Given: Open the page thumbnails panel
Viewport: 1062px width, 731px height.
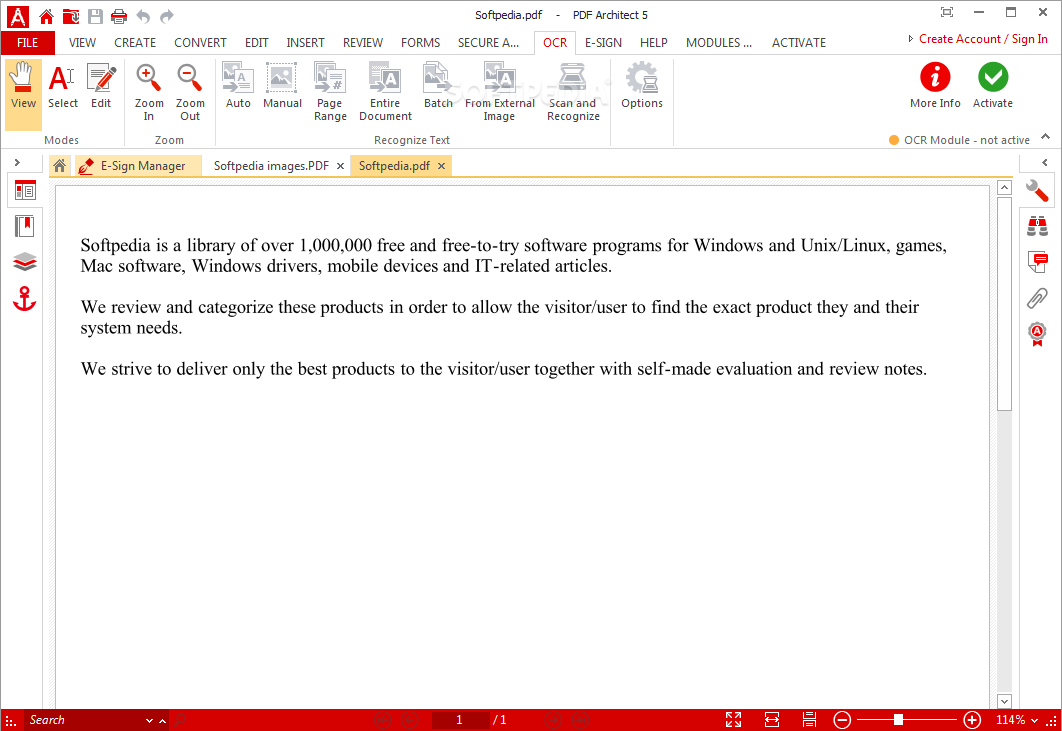Looking at the screenshot, I should pos(25,191).
